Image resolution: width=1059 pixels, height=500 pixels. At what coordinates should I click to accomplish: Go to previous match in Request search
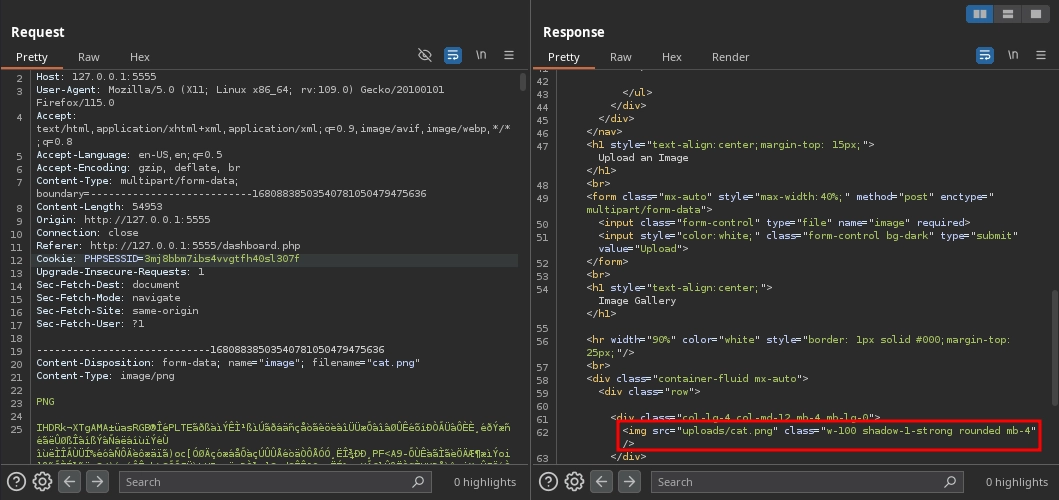(x=70, y=482)
